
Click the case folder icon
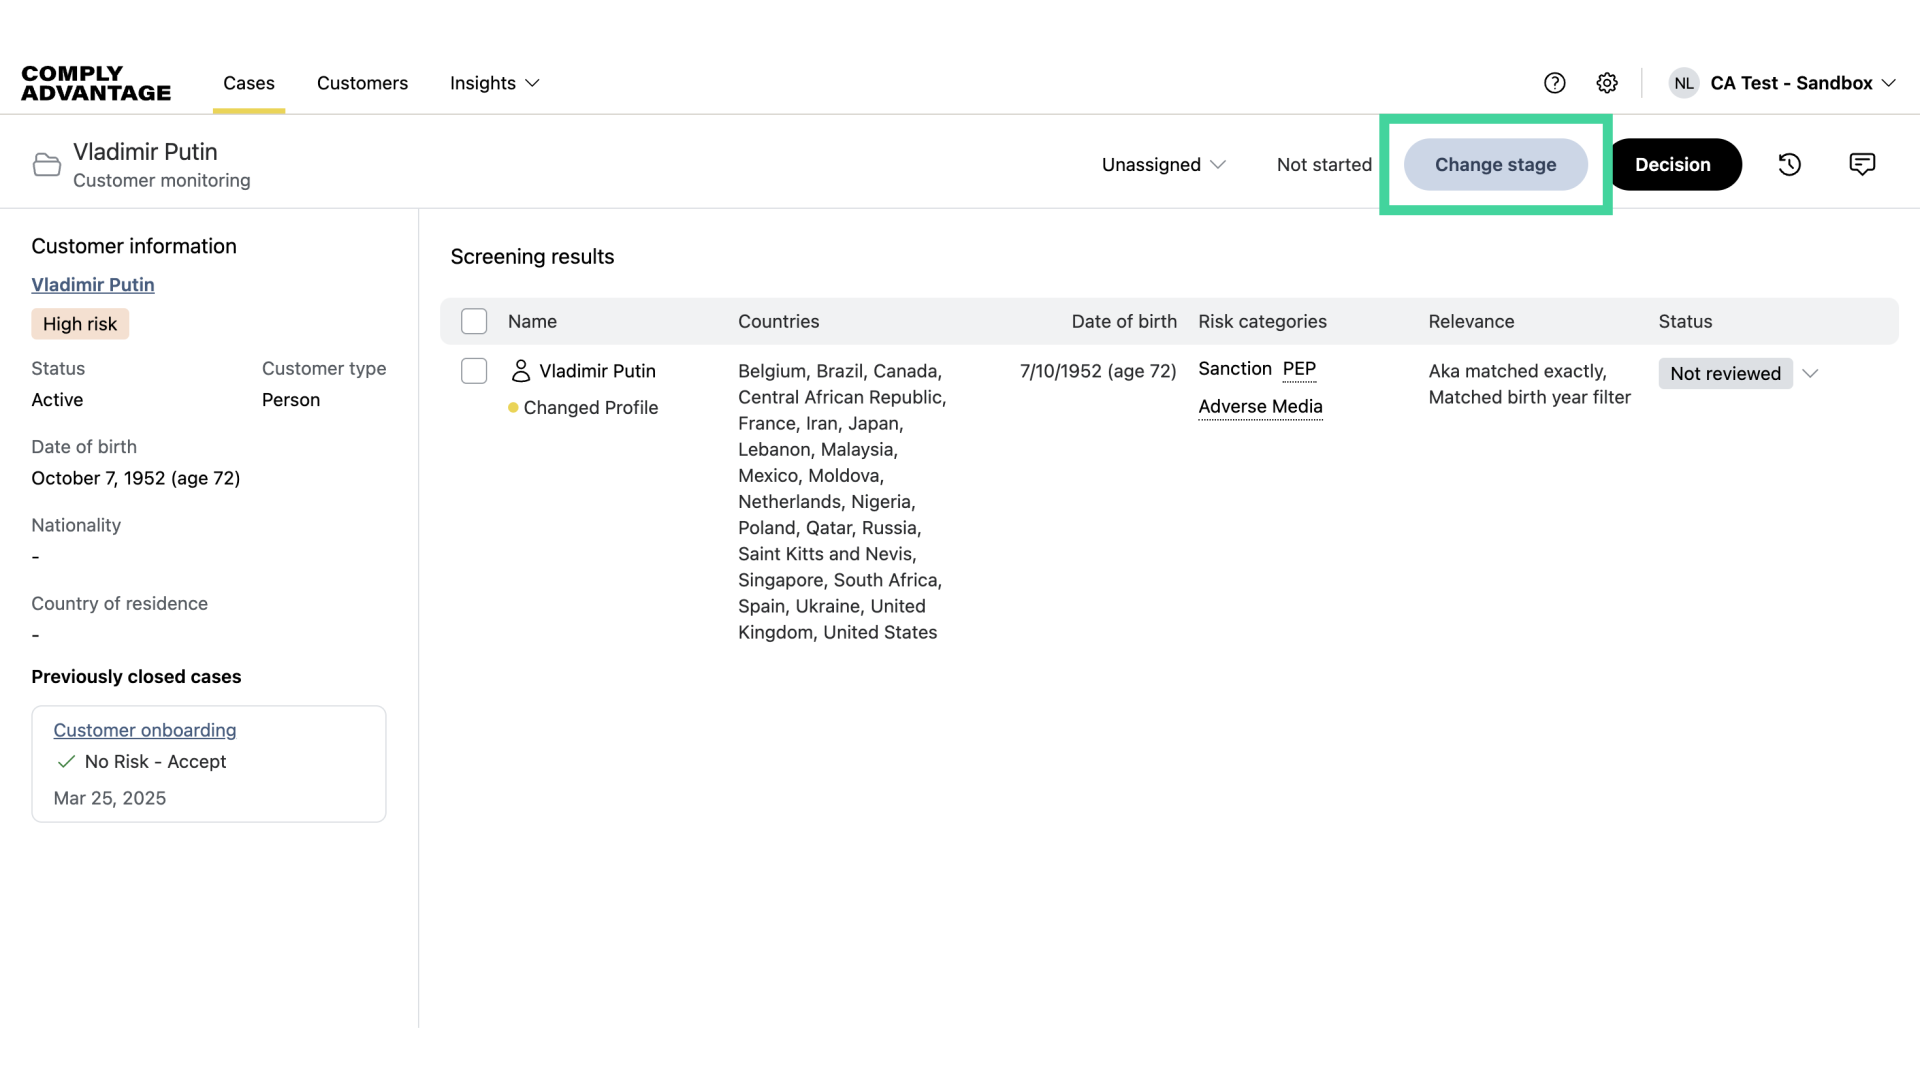coord(47,165)
